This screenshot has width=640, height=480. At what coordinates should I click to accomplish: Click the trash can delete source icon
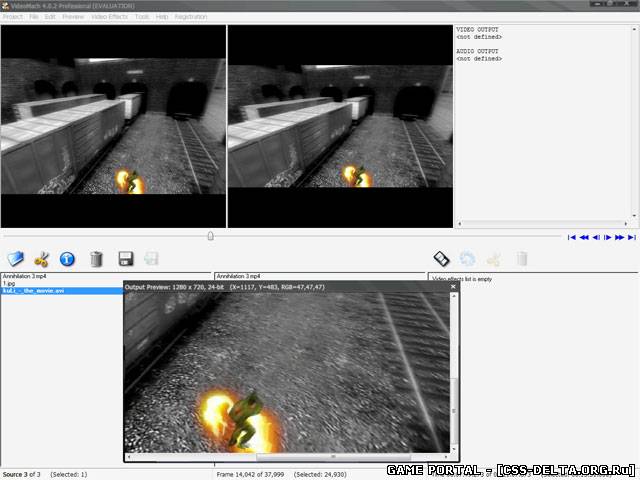point(96,259)
